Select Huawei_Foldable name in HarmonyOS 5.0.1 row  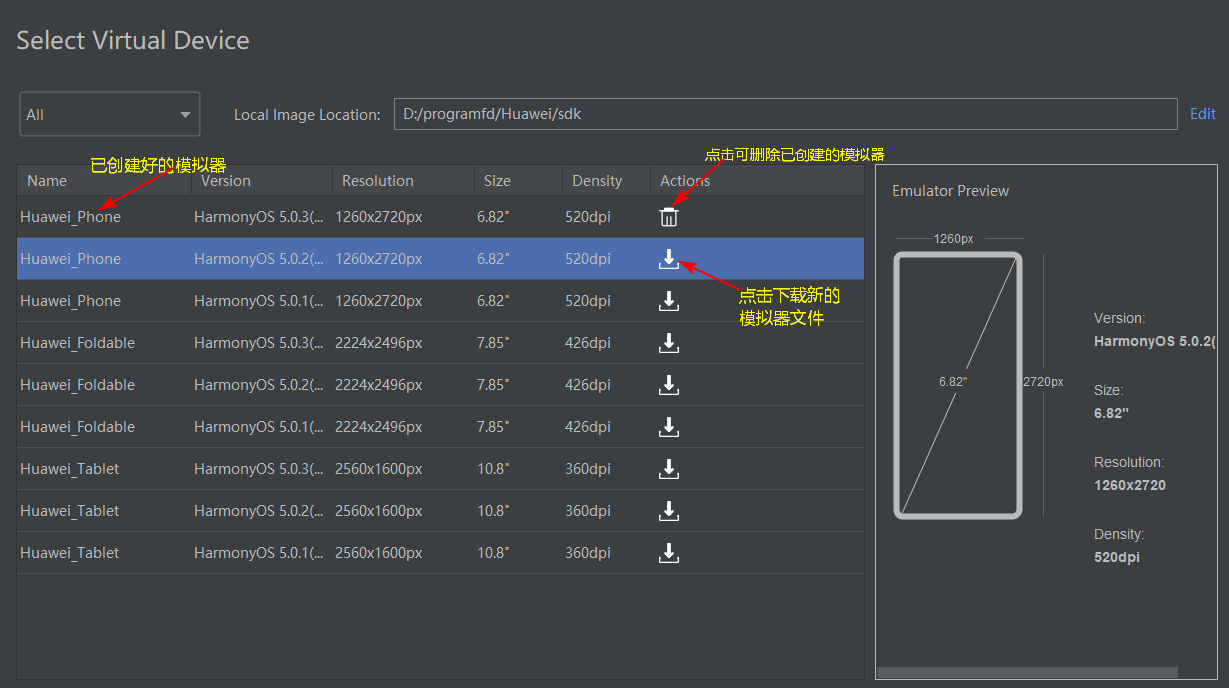[77, 427]
